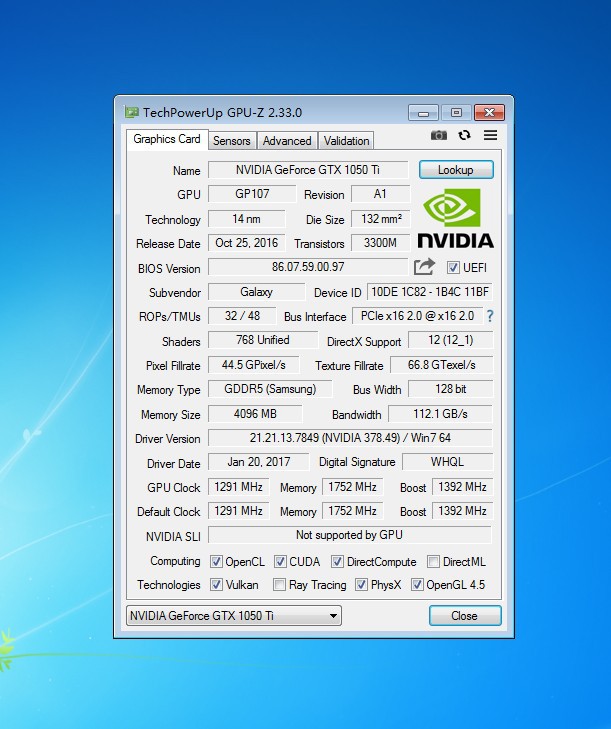Click the Bus Interface question mark
611x729 pixels.
pos(490,316)
